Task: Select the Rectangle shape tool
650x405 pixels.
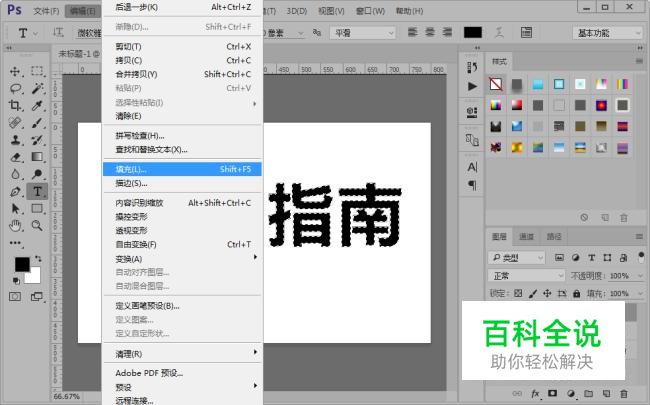Action: click(37, 209)
